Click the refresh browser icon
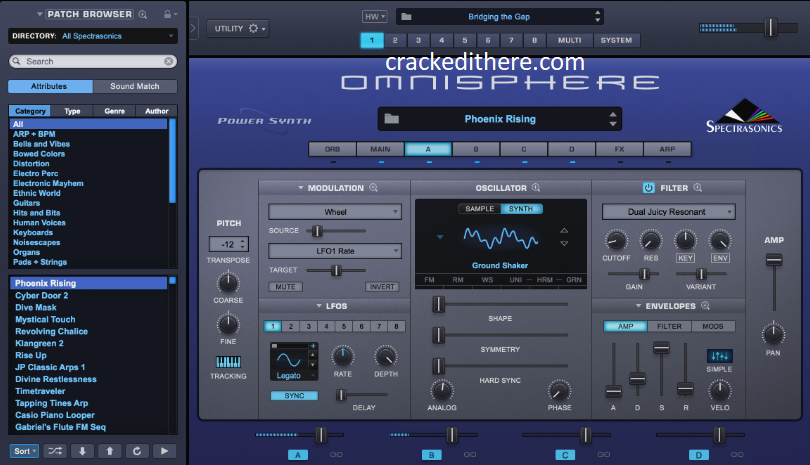This screenshot has height=465, width=810. 137,451
